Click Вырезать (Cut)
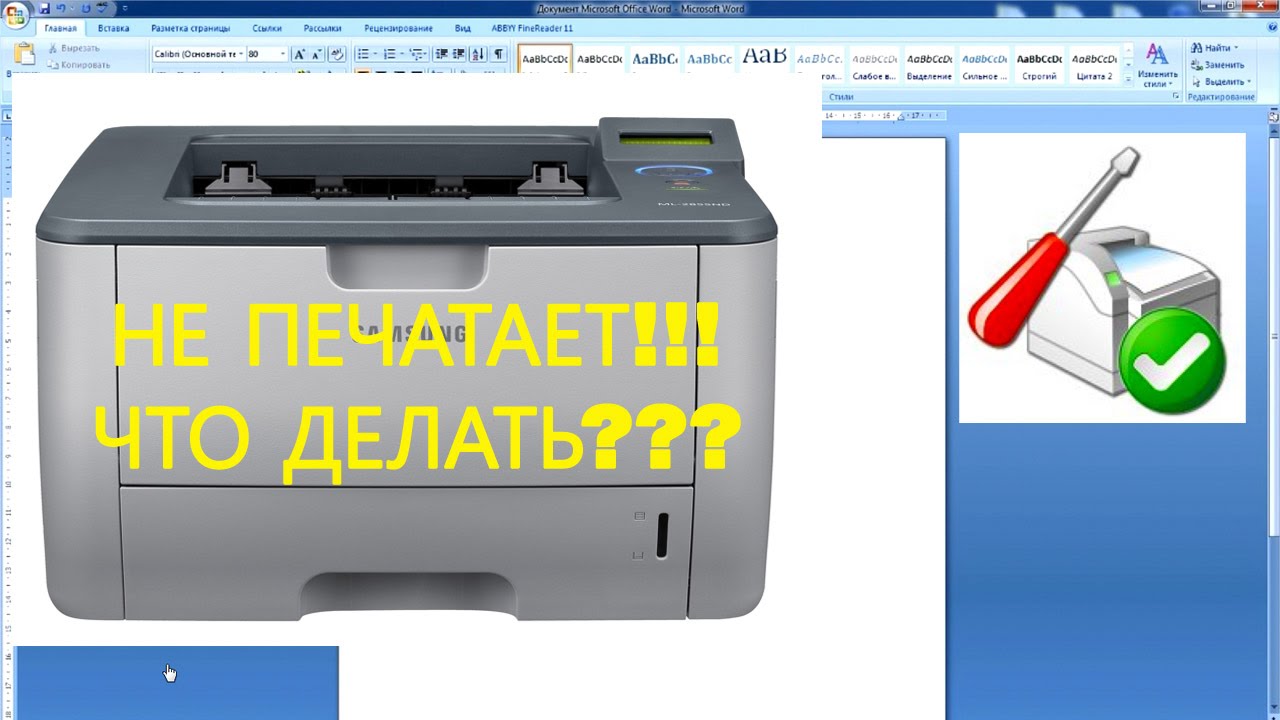This screenshot has height=720, width=1280. click(72, 48)
